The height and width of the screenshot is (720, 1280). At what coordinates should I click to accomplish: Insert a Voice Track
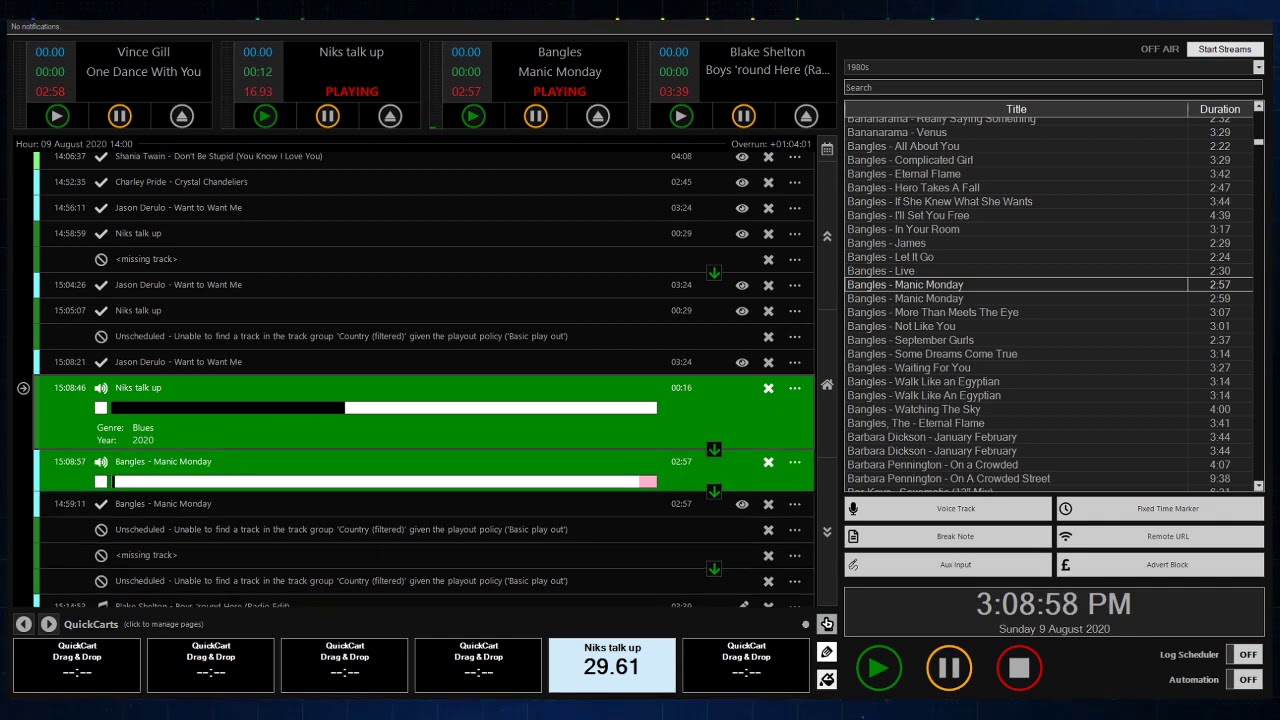(x=947, y=509)
